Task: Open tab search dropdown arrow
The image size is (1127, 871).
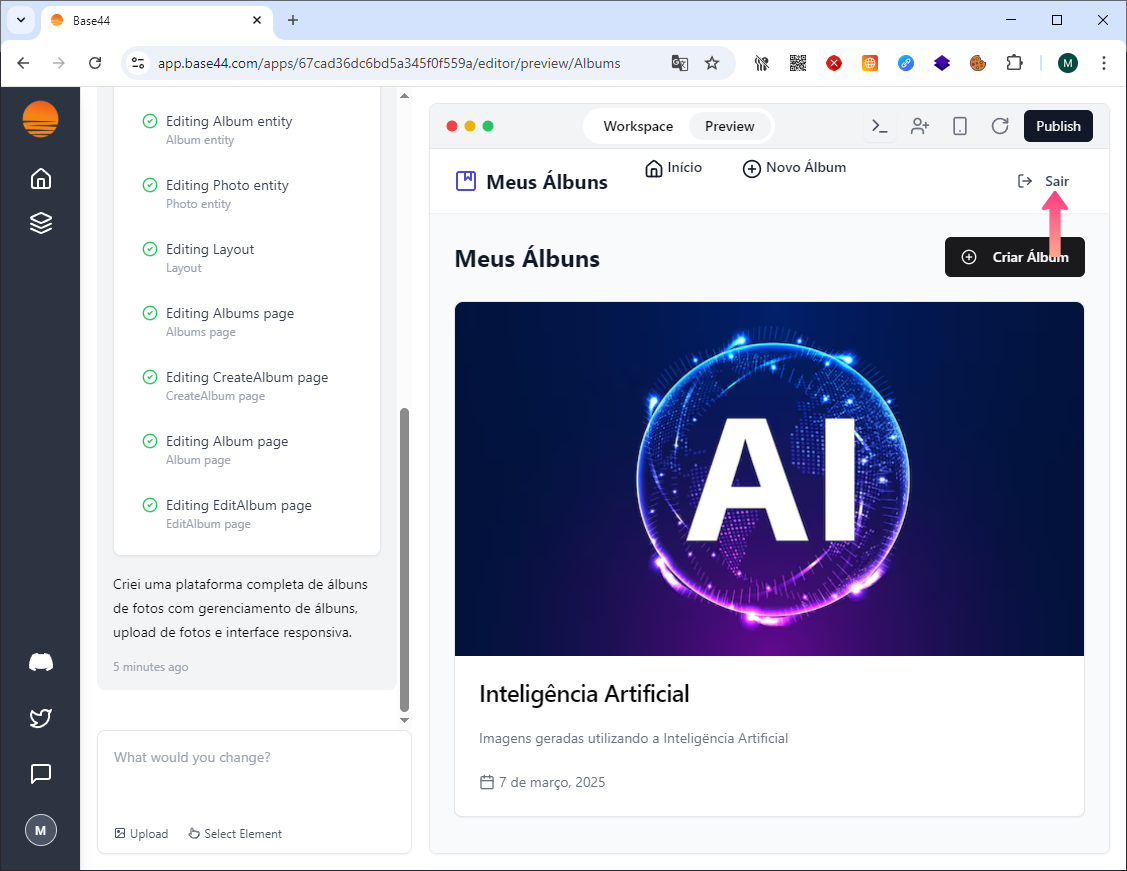Action: click(21, 20)
